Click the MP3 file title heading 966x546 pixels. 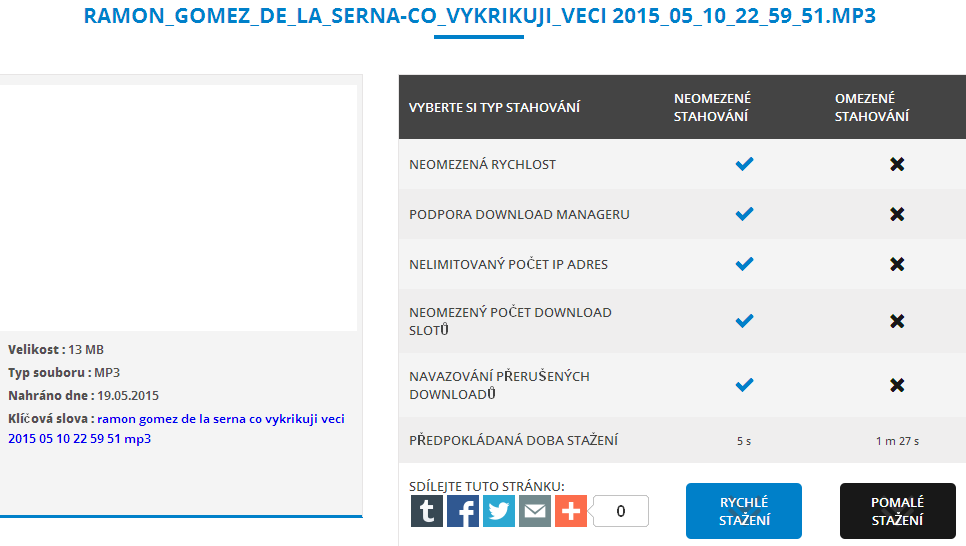coord(479,16)
